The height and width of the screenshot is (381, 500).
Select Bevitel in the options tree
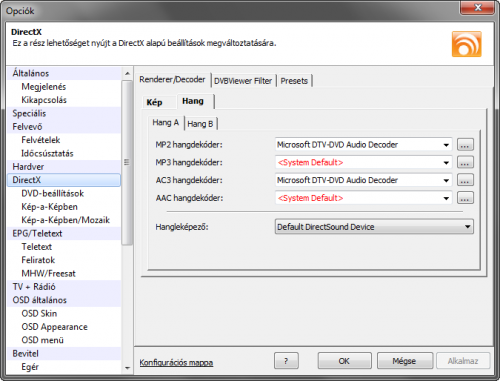coord(64,353)
